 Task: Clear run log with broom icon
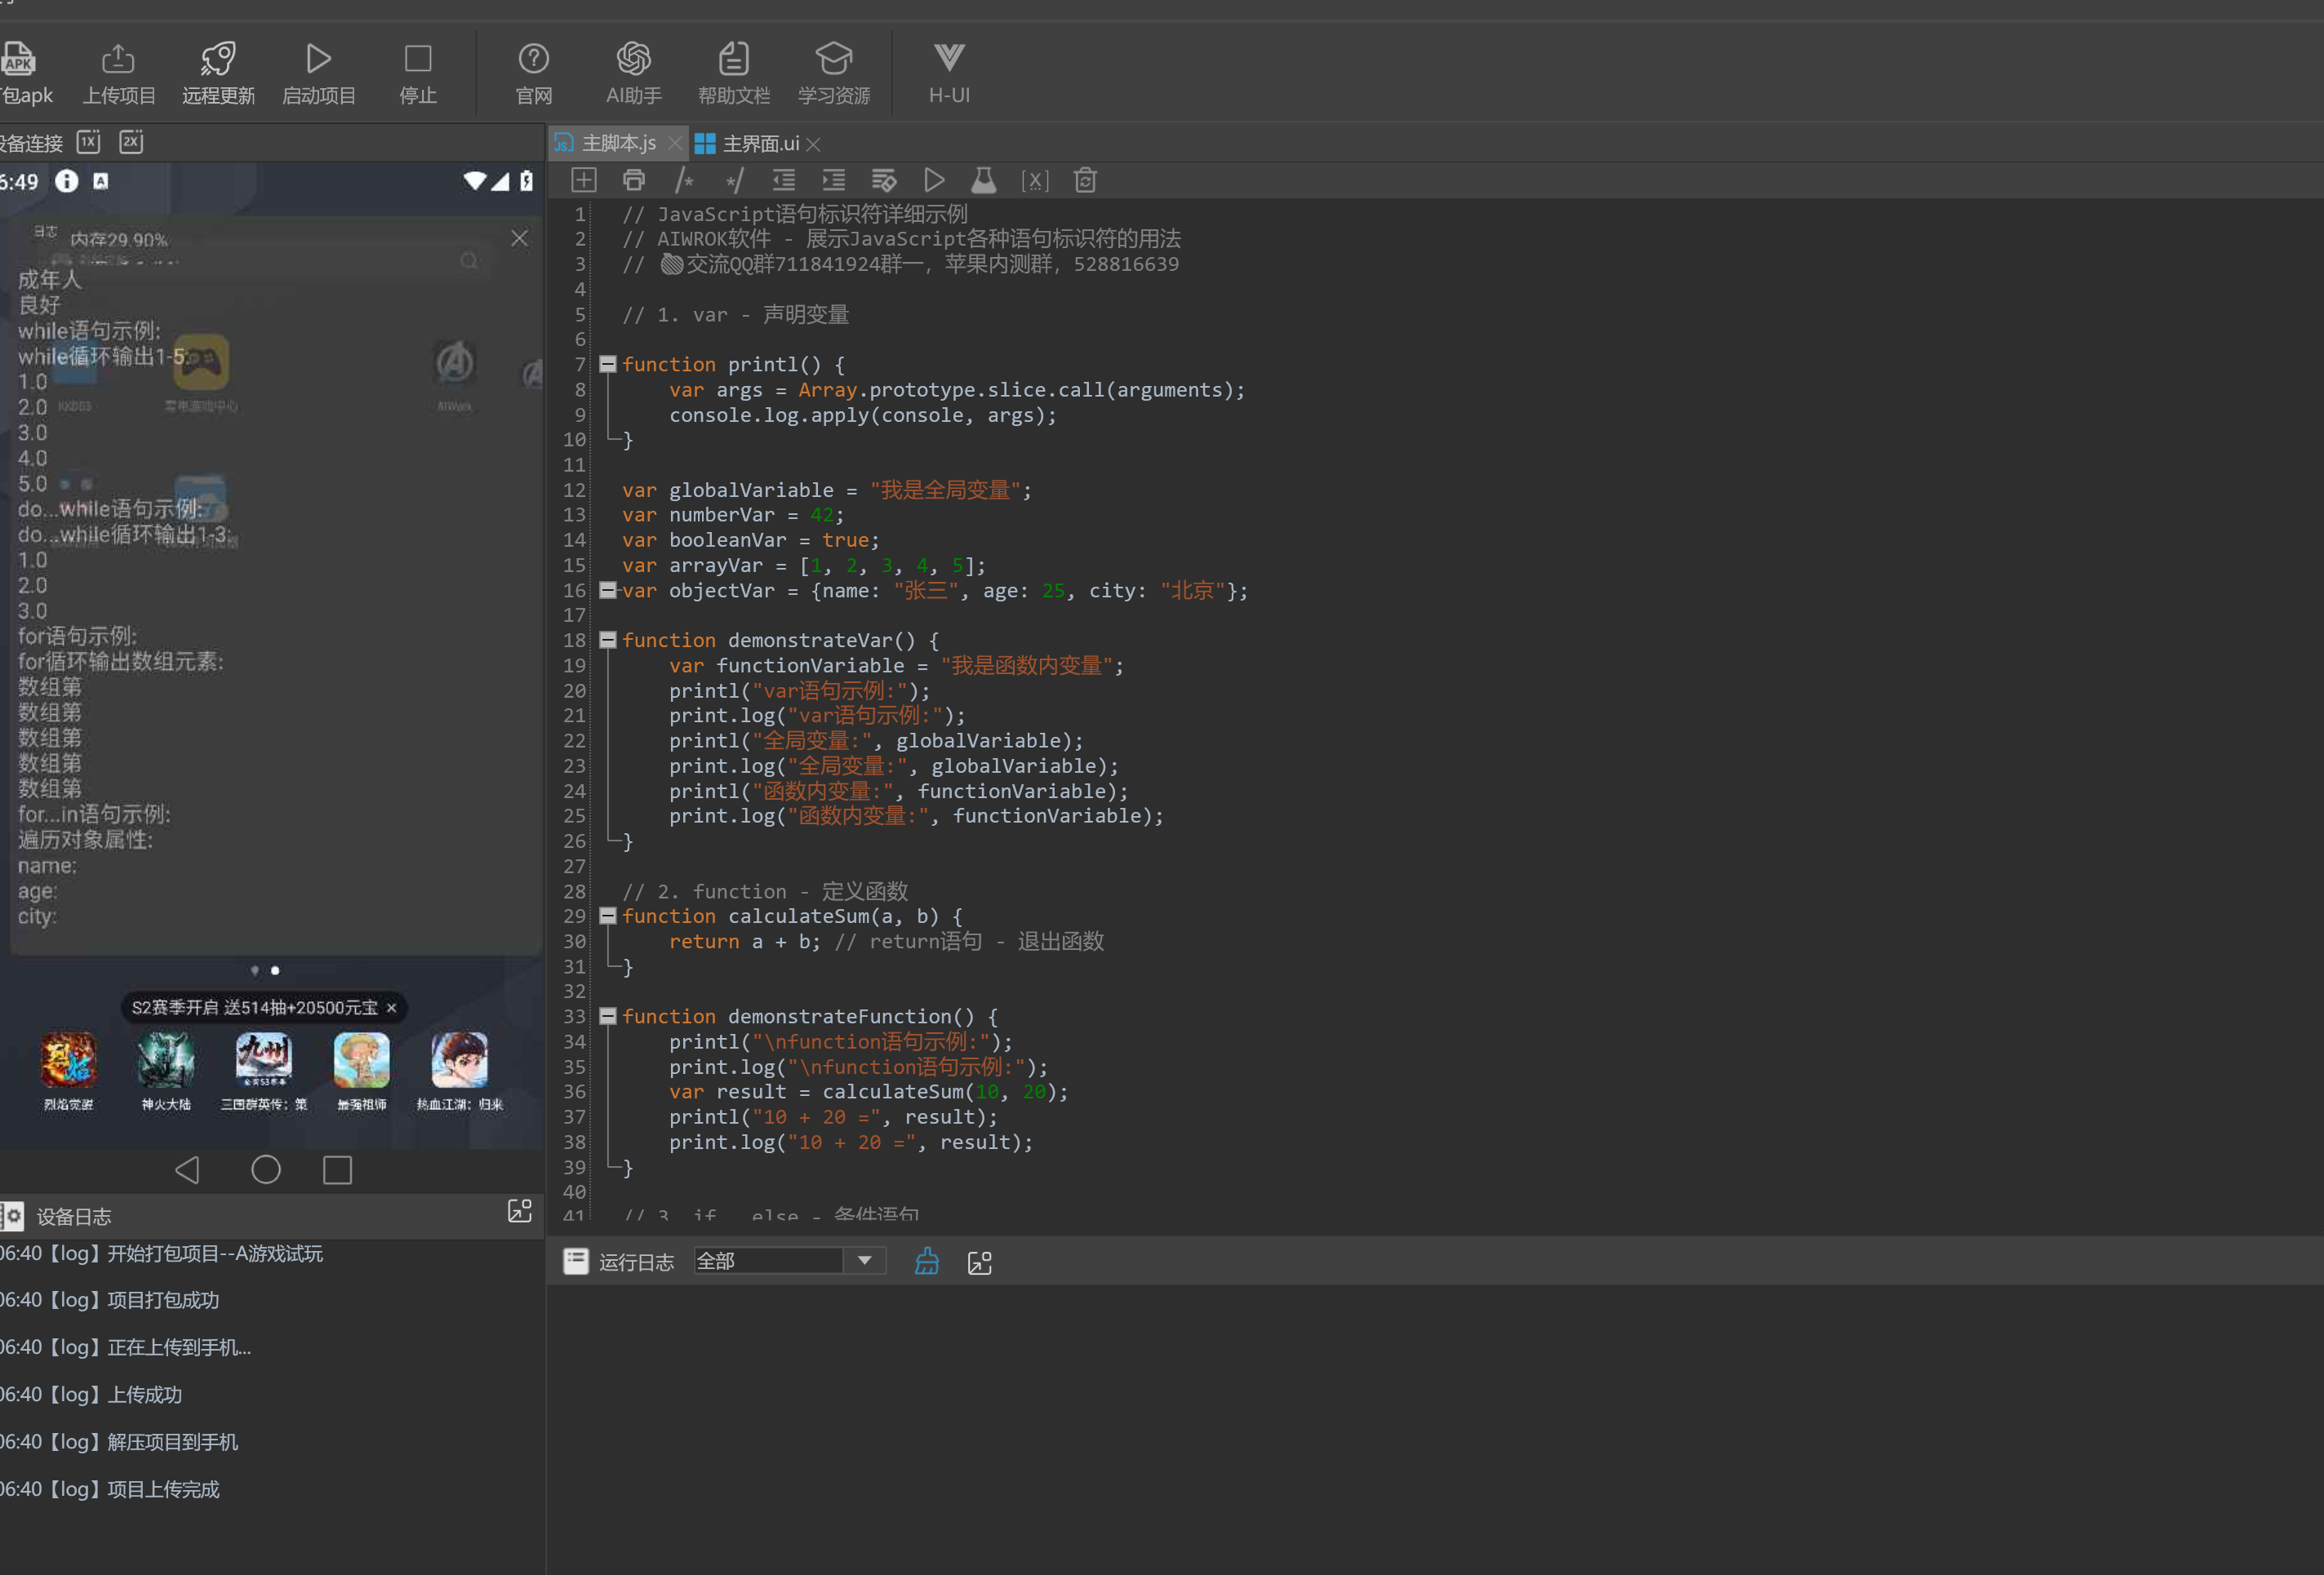[926, 1262]
